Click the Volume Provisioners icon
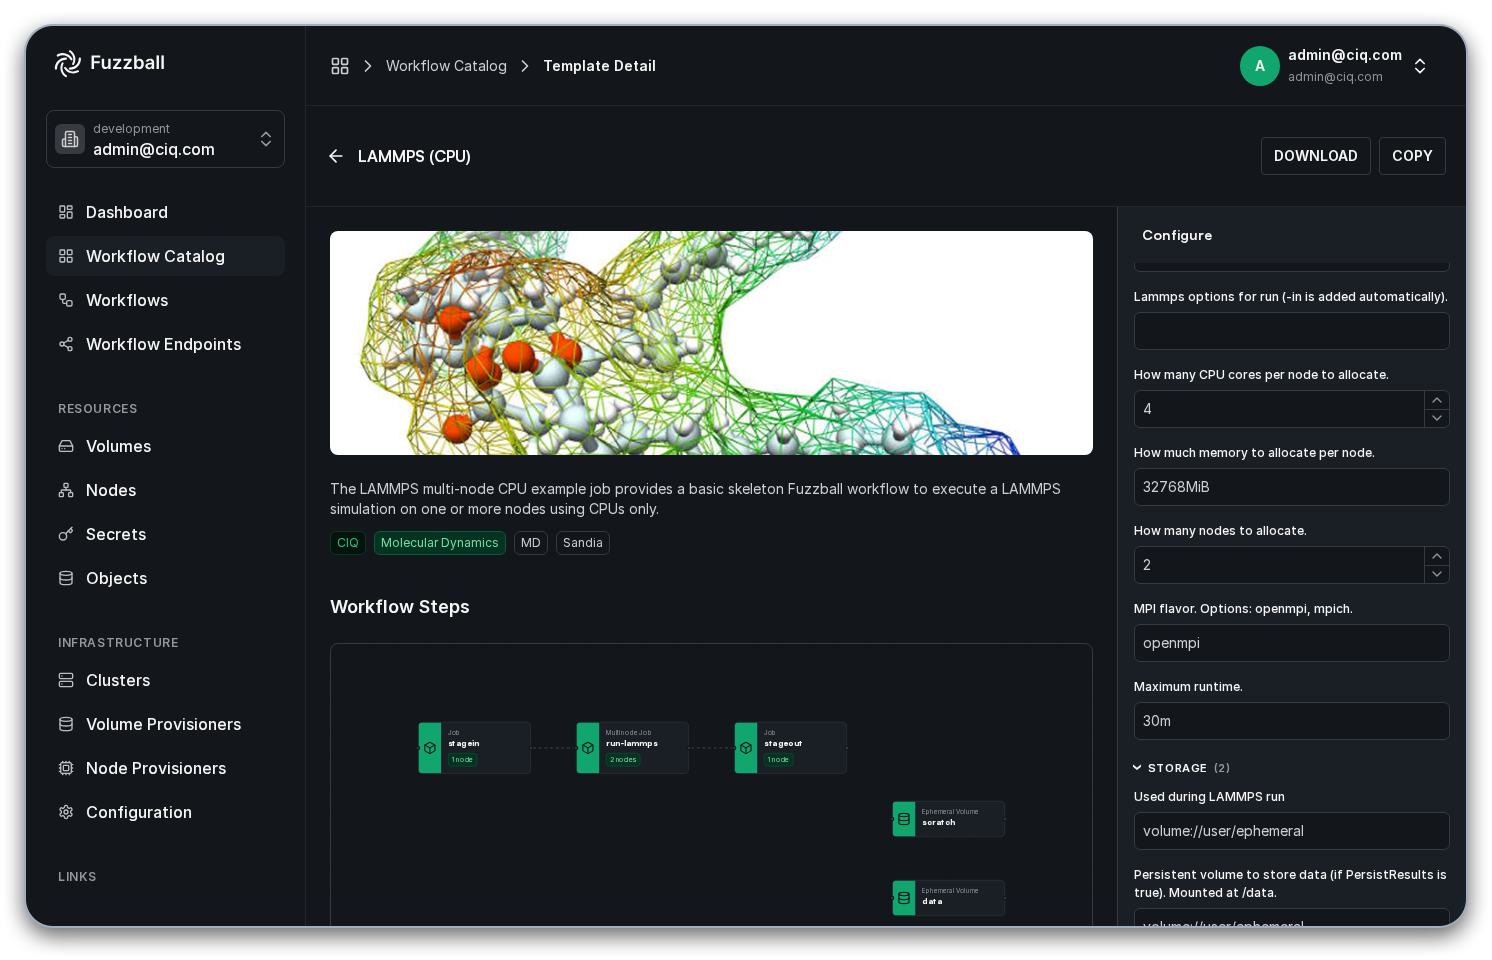The width and height of the screenshot is (1492, 960). point(66,724)
